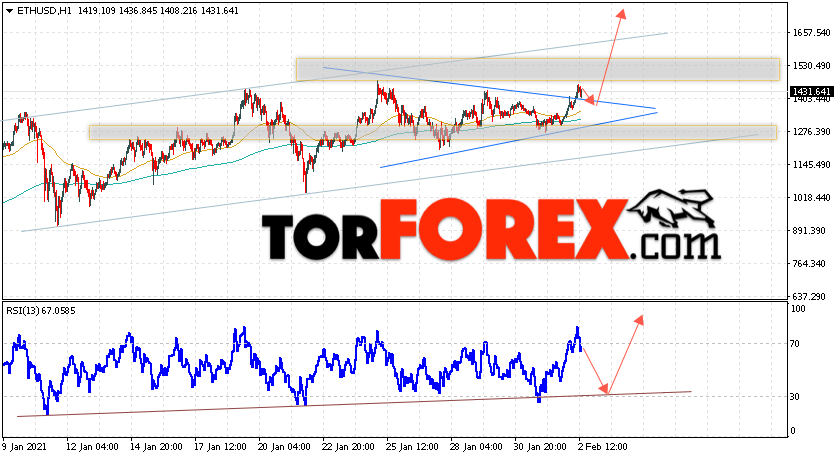Select the upper gray resistance zone rectangle
The height and width of the screenshot is (458, 838).
pyautogui.click(x=538, y=69)
